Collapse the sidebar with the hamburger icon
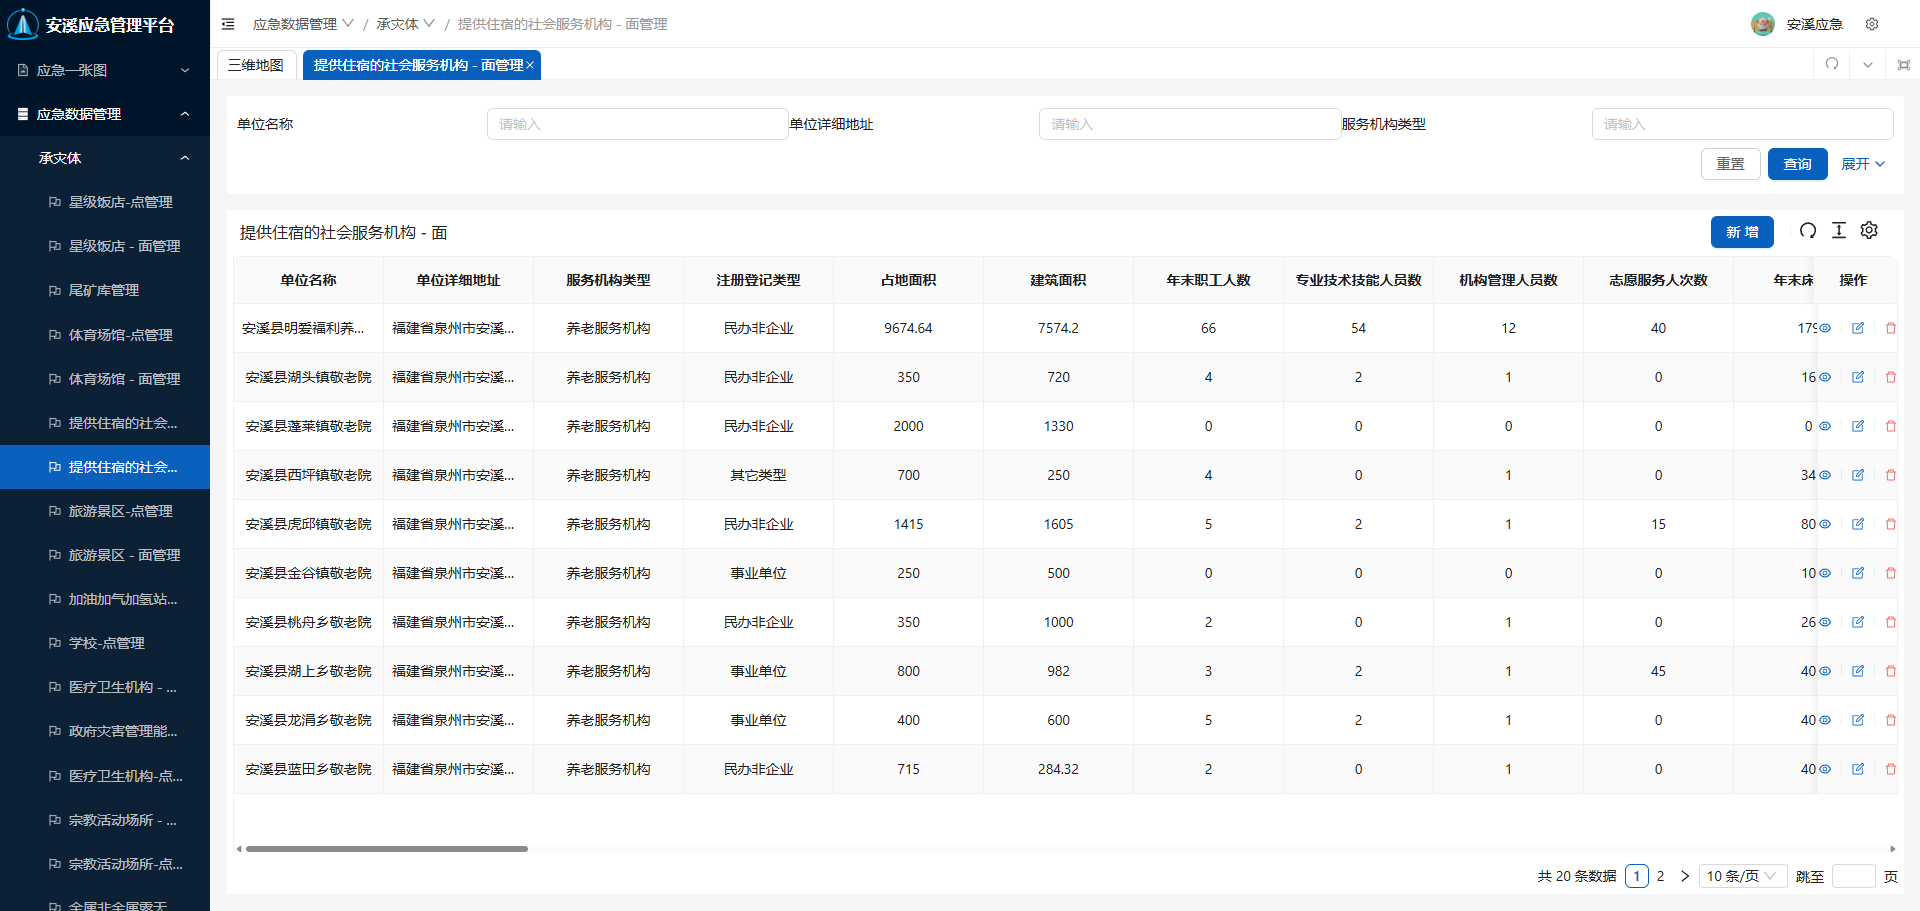1920x911 pixels. point(228,24)
